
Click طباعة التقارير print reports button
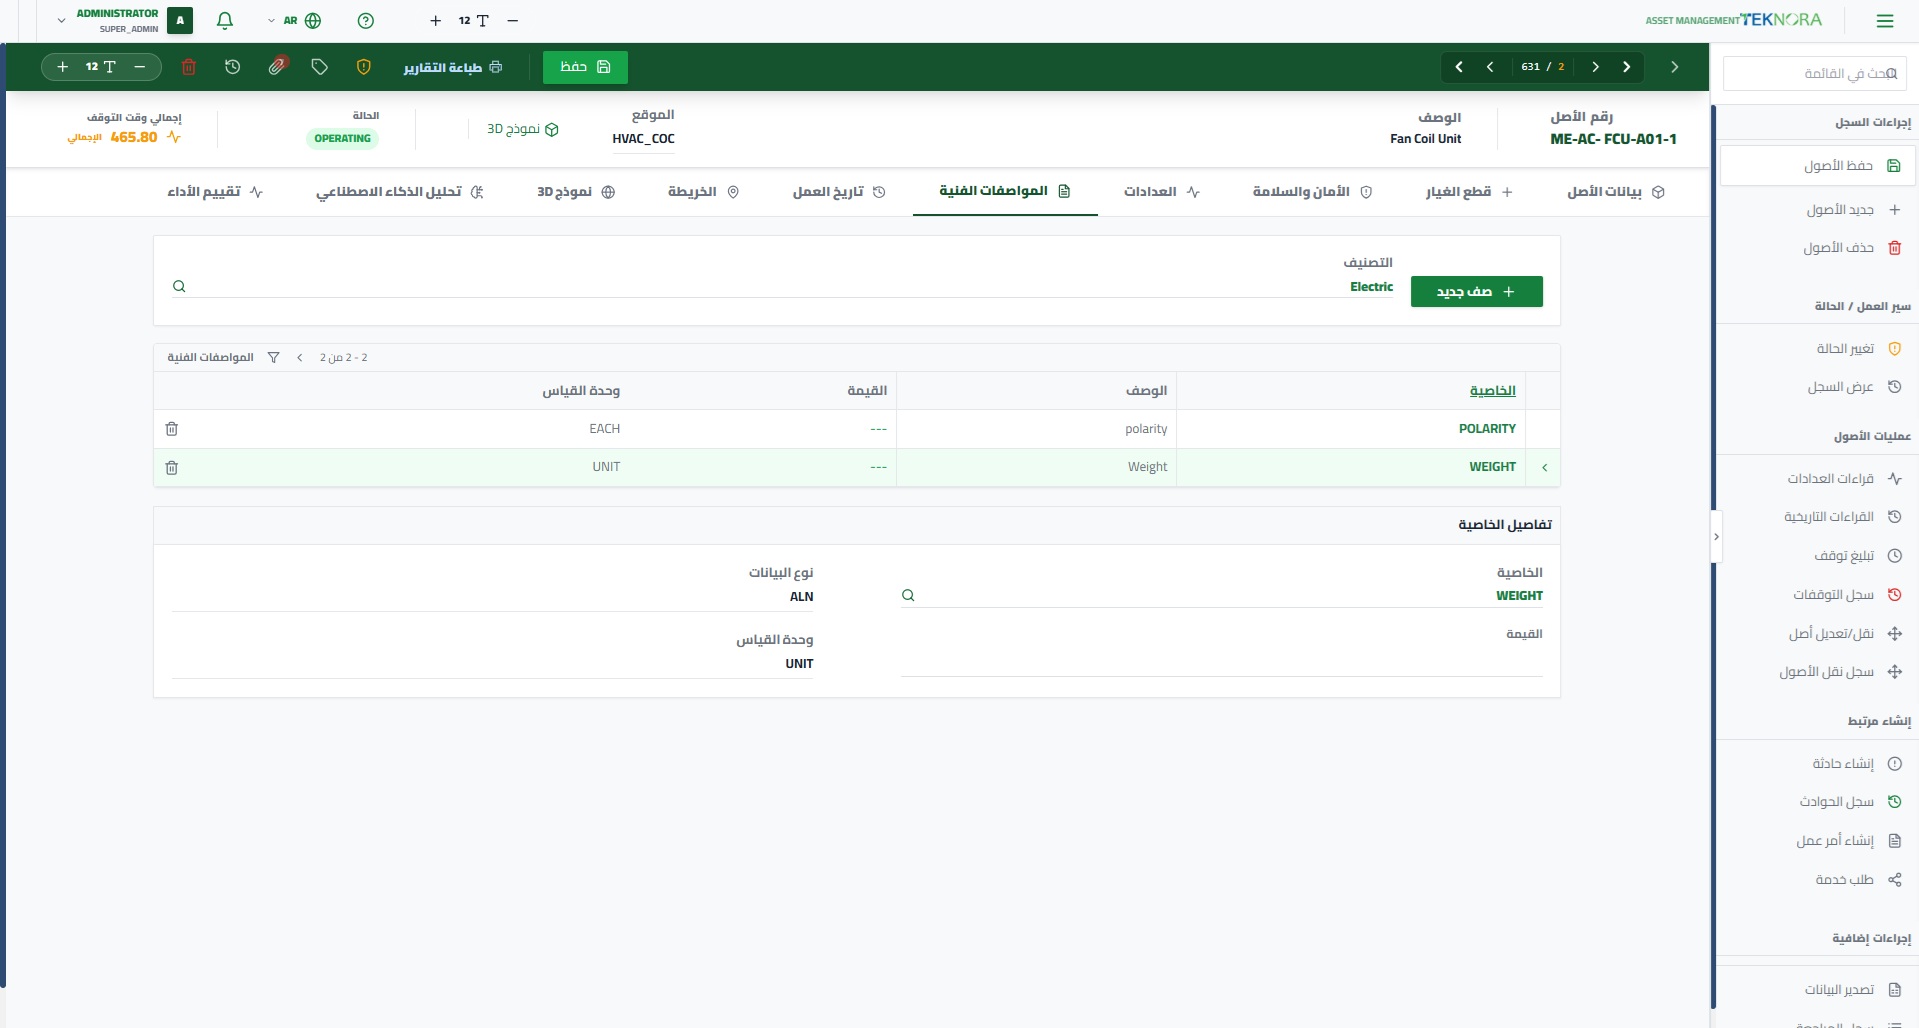[453, 67]
